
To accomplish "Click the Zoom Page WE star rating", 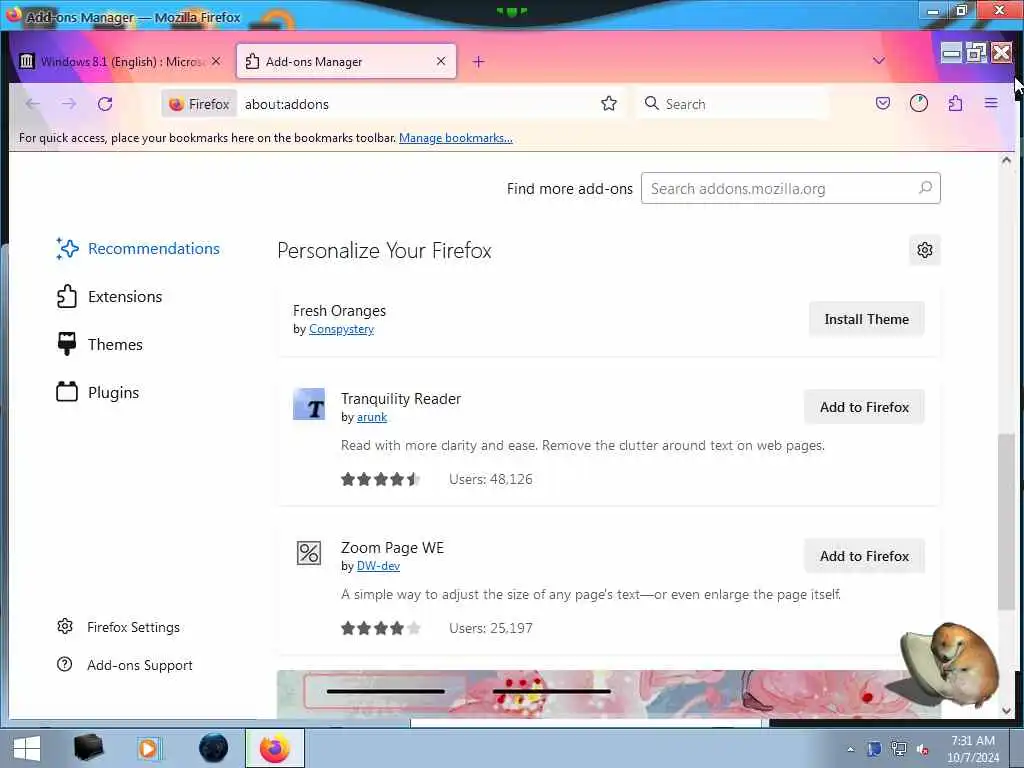I will coord(380,628).
